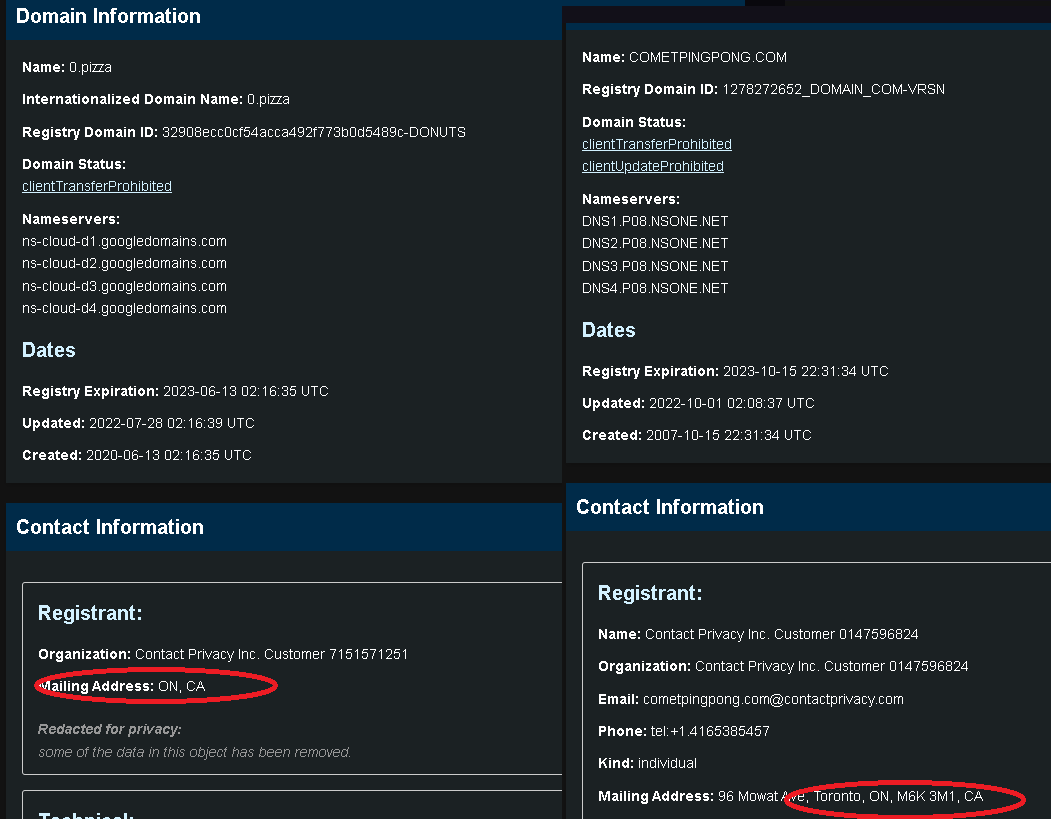
Task: Click Mailing Address ON, CA line
Action: pos(121,686)
